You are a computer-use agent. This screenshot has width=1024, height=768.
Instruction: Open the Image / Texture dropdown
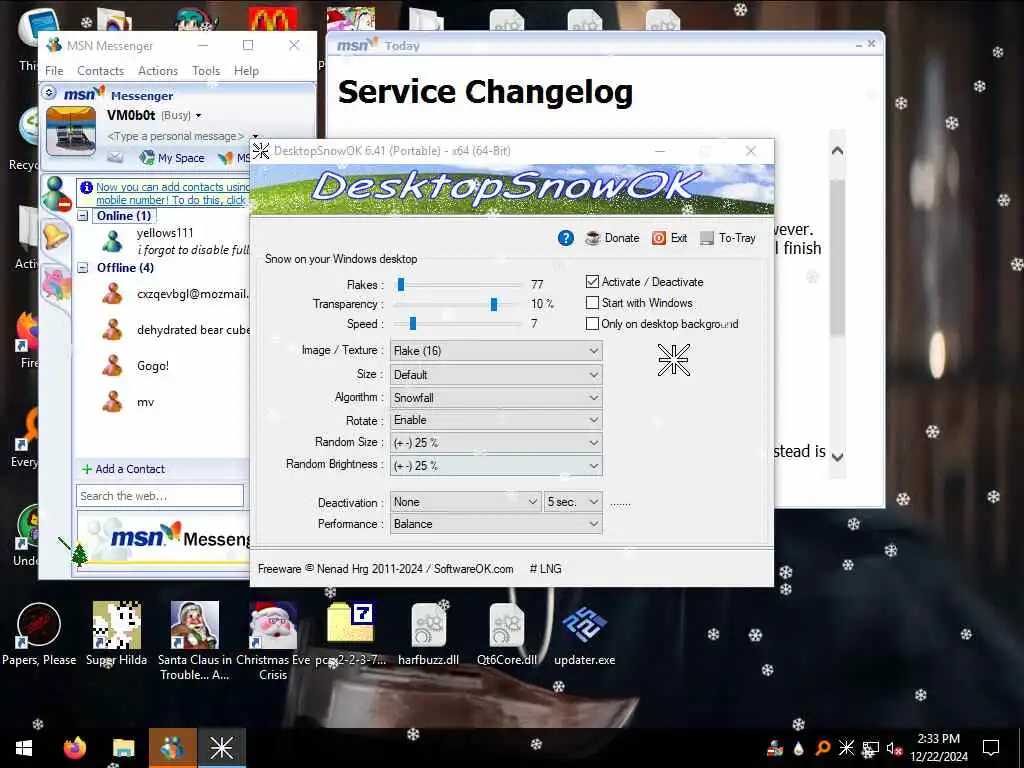tap(496, 351)
